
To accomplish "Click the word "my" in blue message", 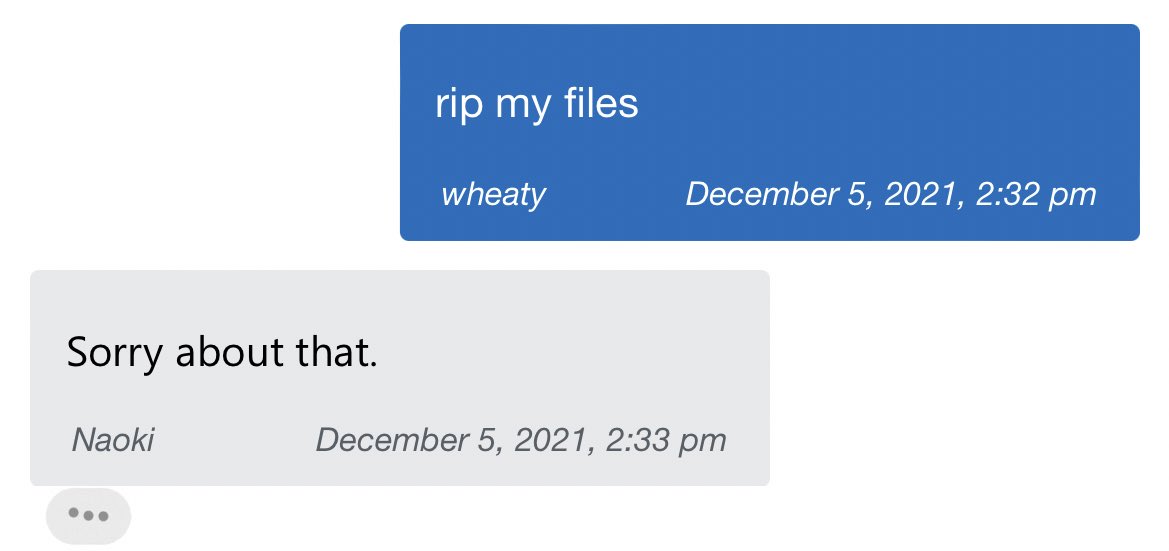I will [519, 106].
